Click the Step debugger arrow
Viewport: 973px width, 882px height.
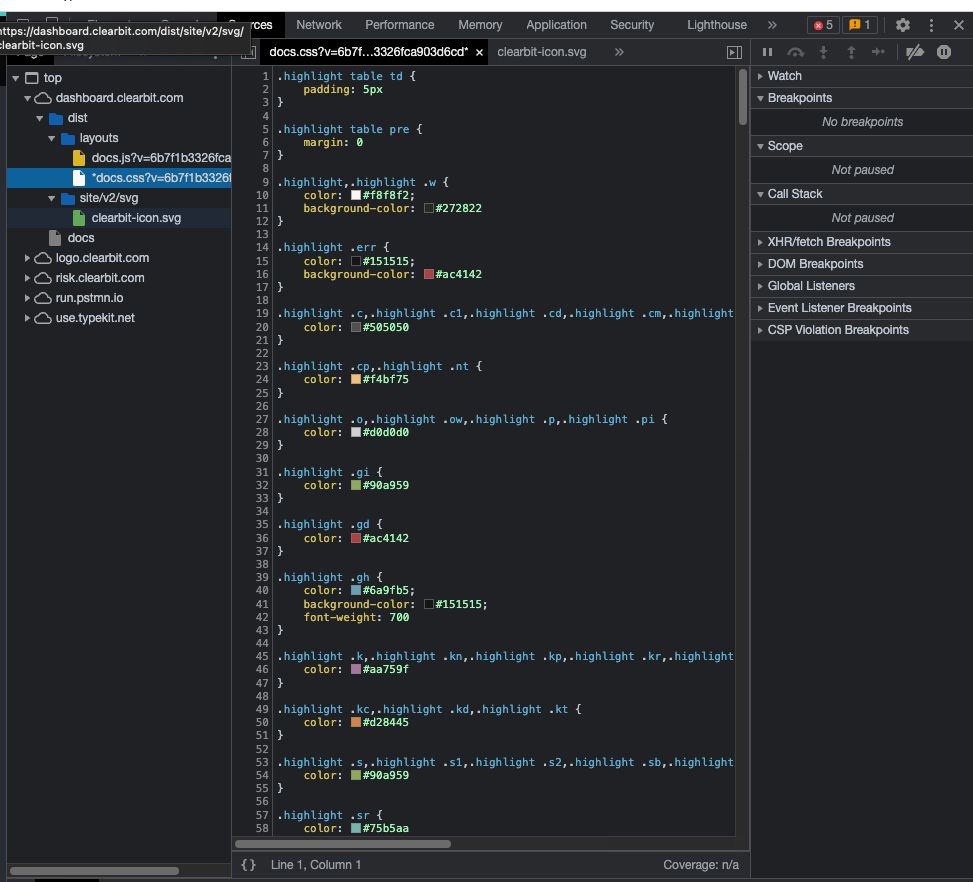click(x=878, y=52)
